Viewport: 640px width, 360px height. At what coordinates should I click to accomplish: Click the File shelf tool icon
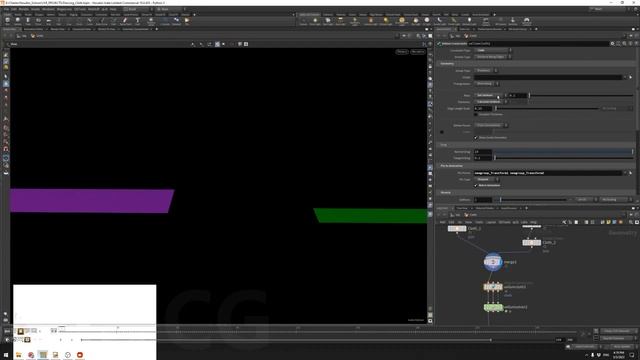coord(187,21)
